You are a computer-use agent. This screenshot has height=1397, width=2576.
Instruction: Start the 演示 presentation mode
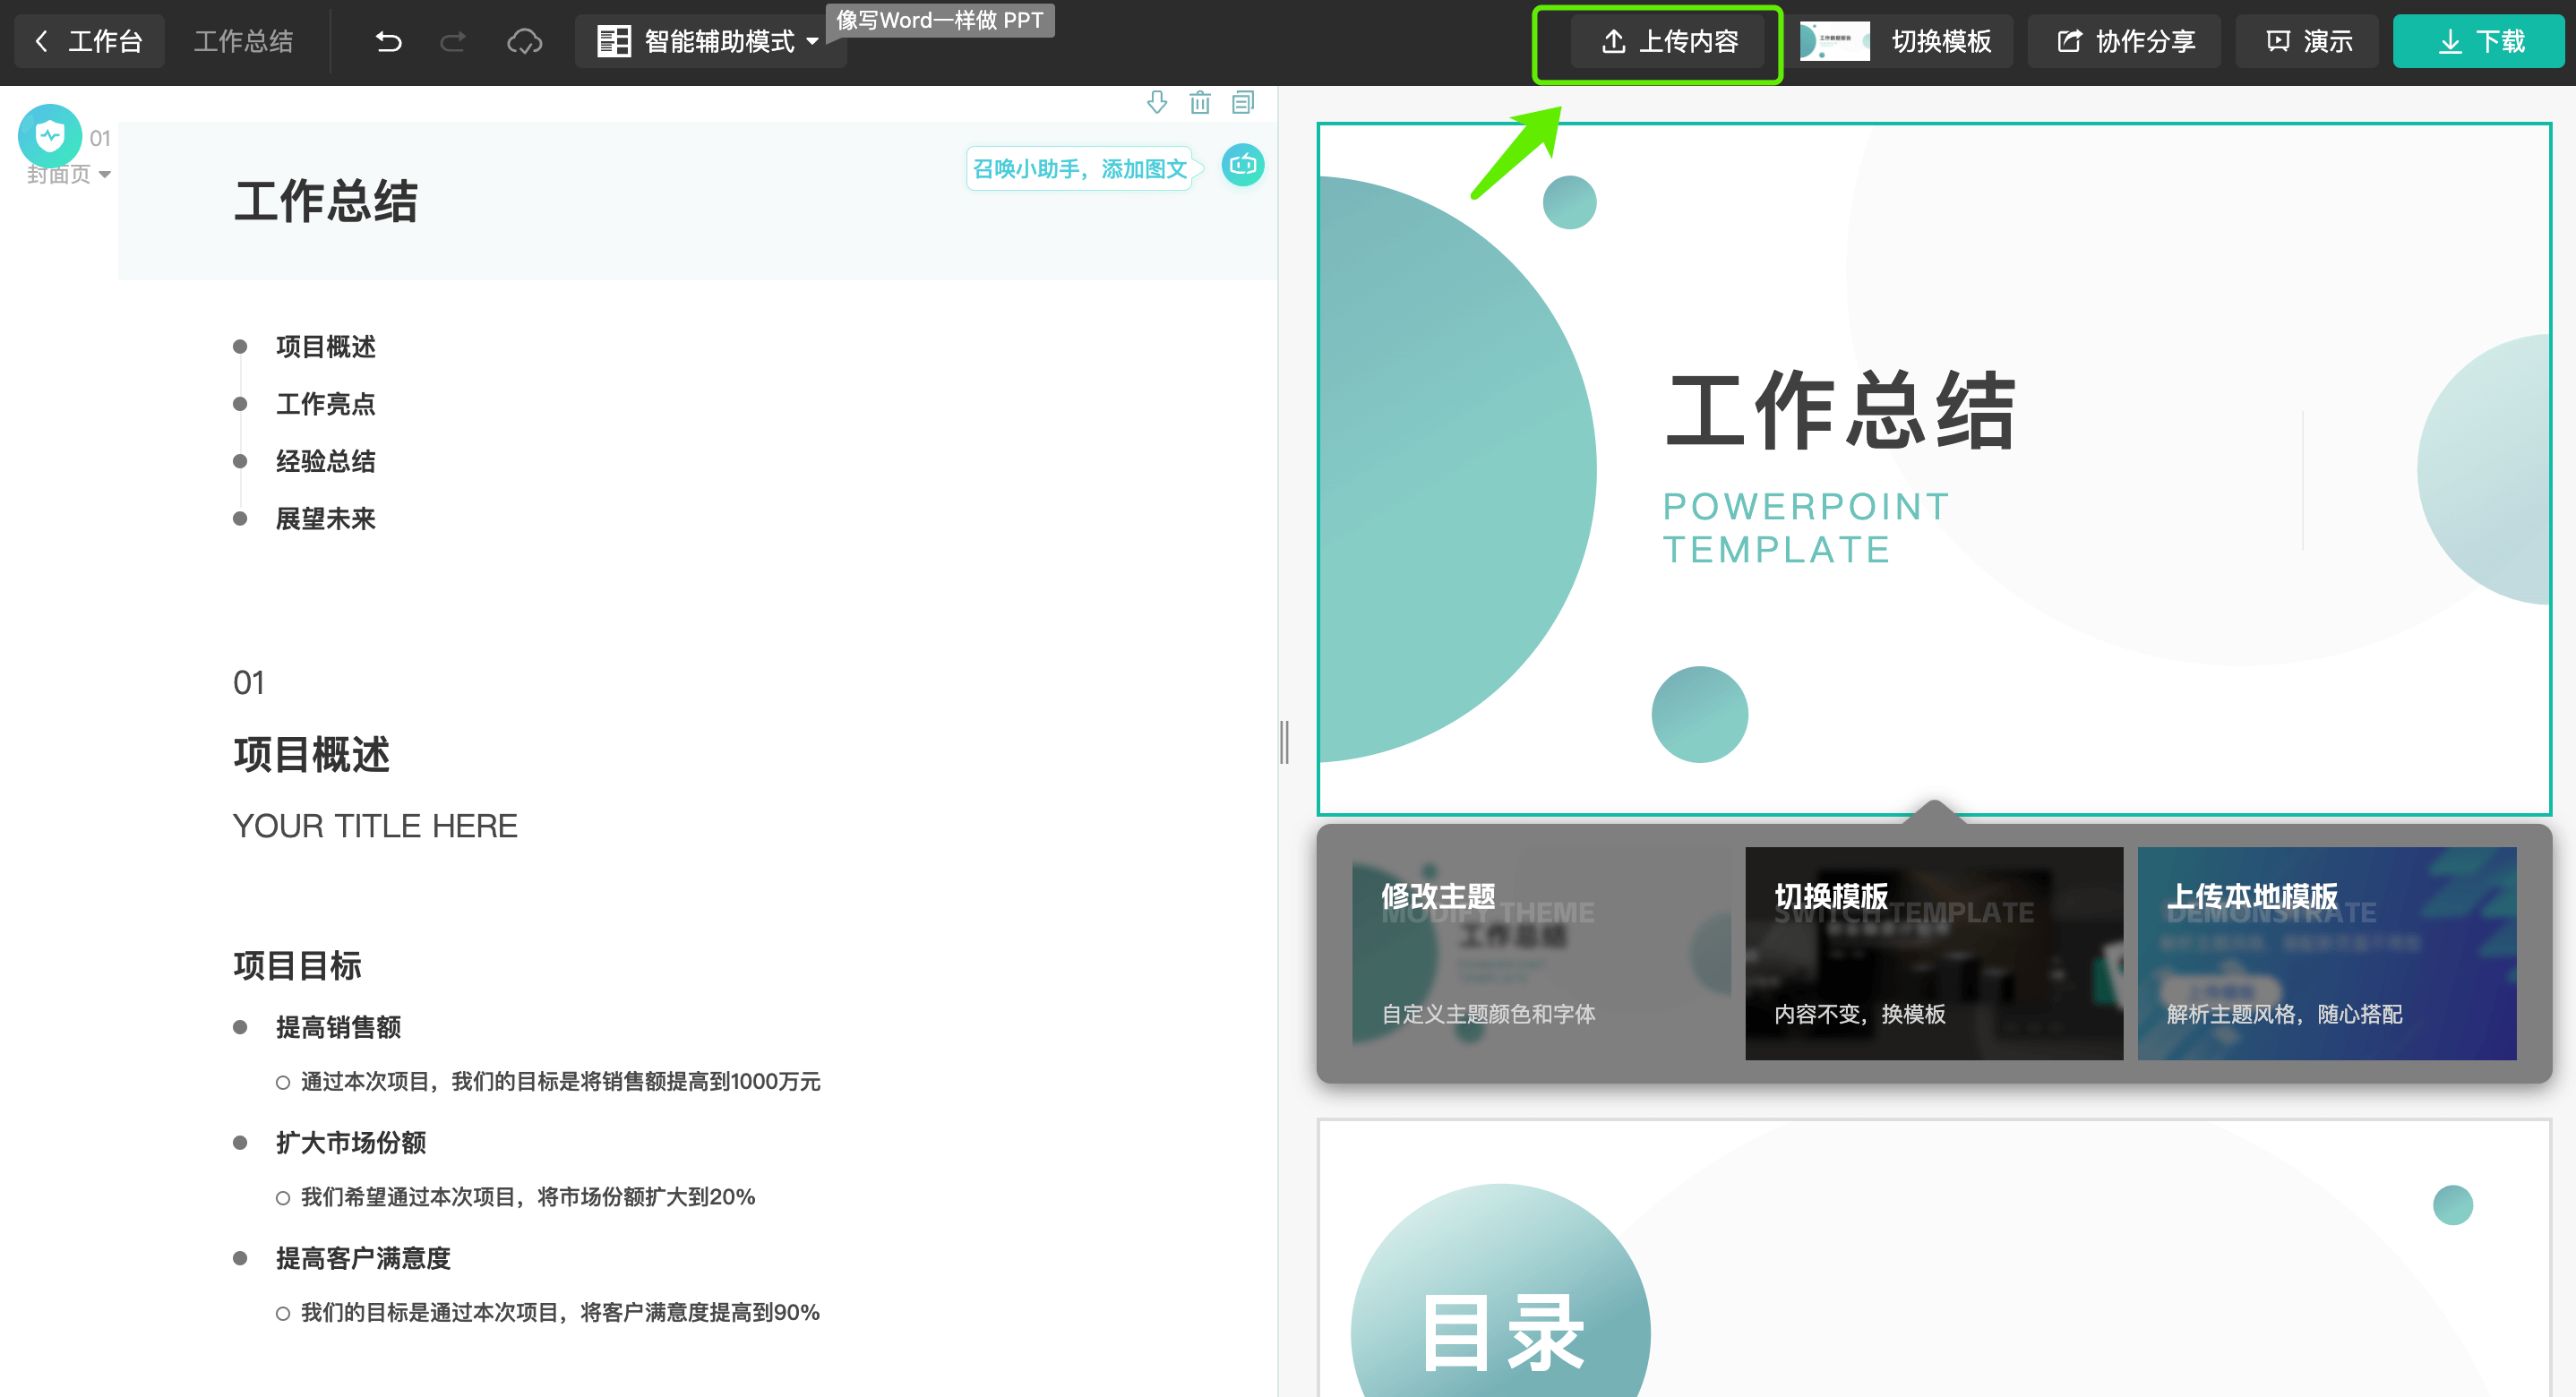(x=2308, y=41)
